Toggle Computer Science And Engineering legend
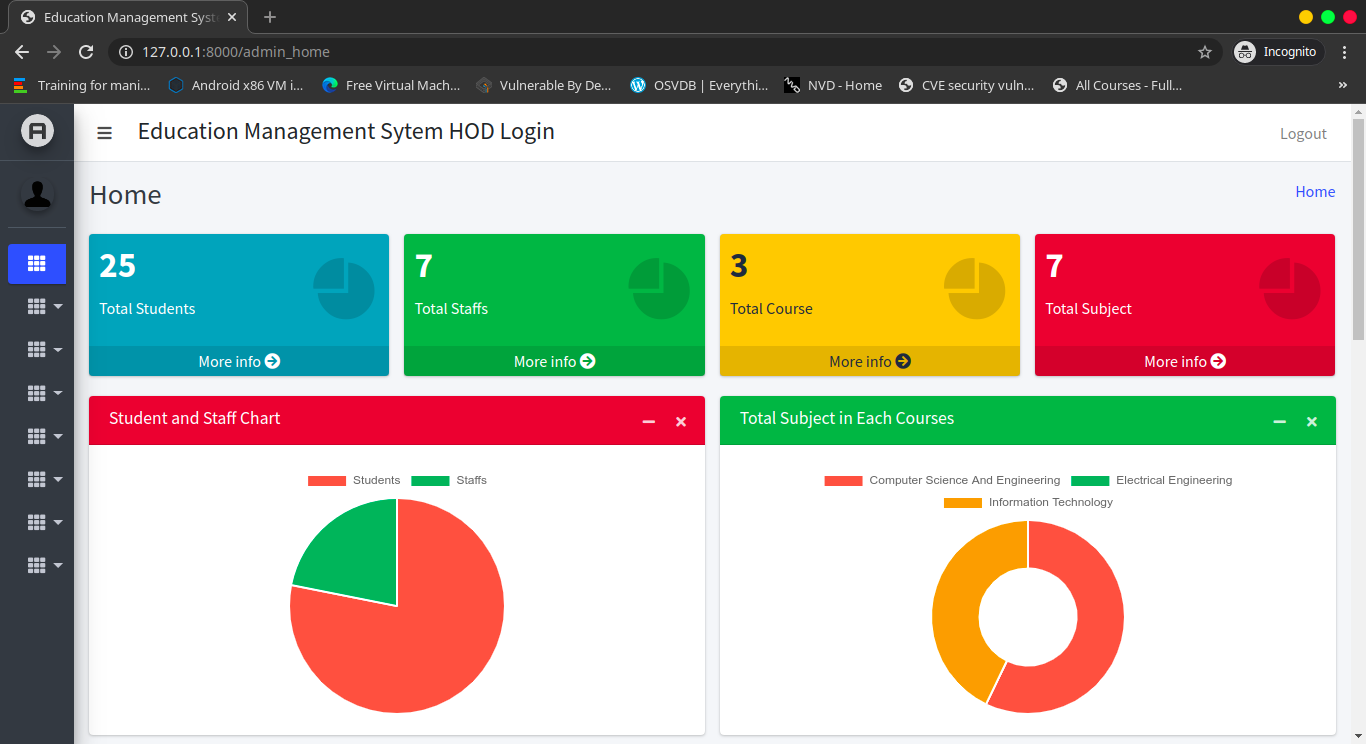The width and height of the screenshot is (1366, 744). click(x=942, y=481)
